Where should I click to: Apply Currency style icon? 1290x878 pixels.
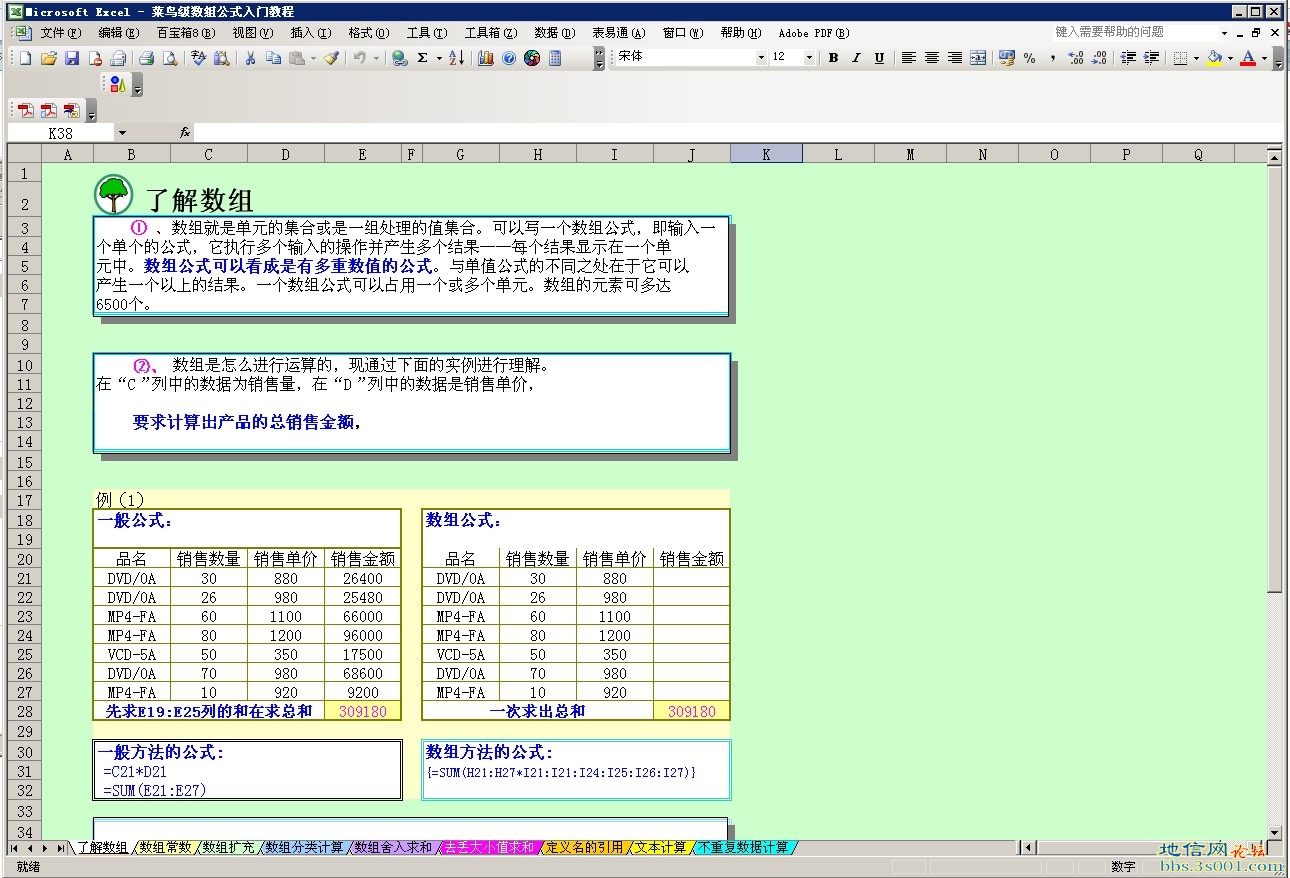coord(1006,58)
